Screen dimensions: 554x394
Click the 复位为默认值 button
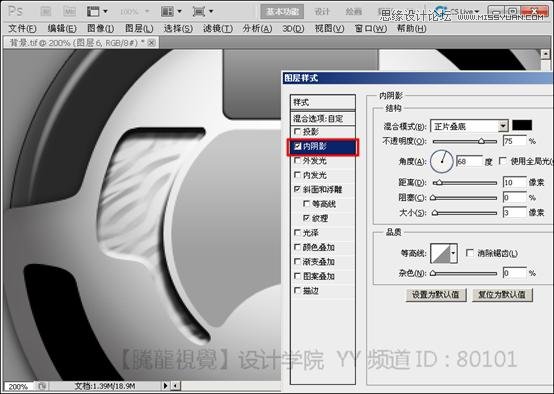[x=502, y=295]
